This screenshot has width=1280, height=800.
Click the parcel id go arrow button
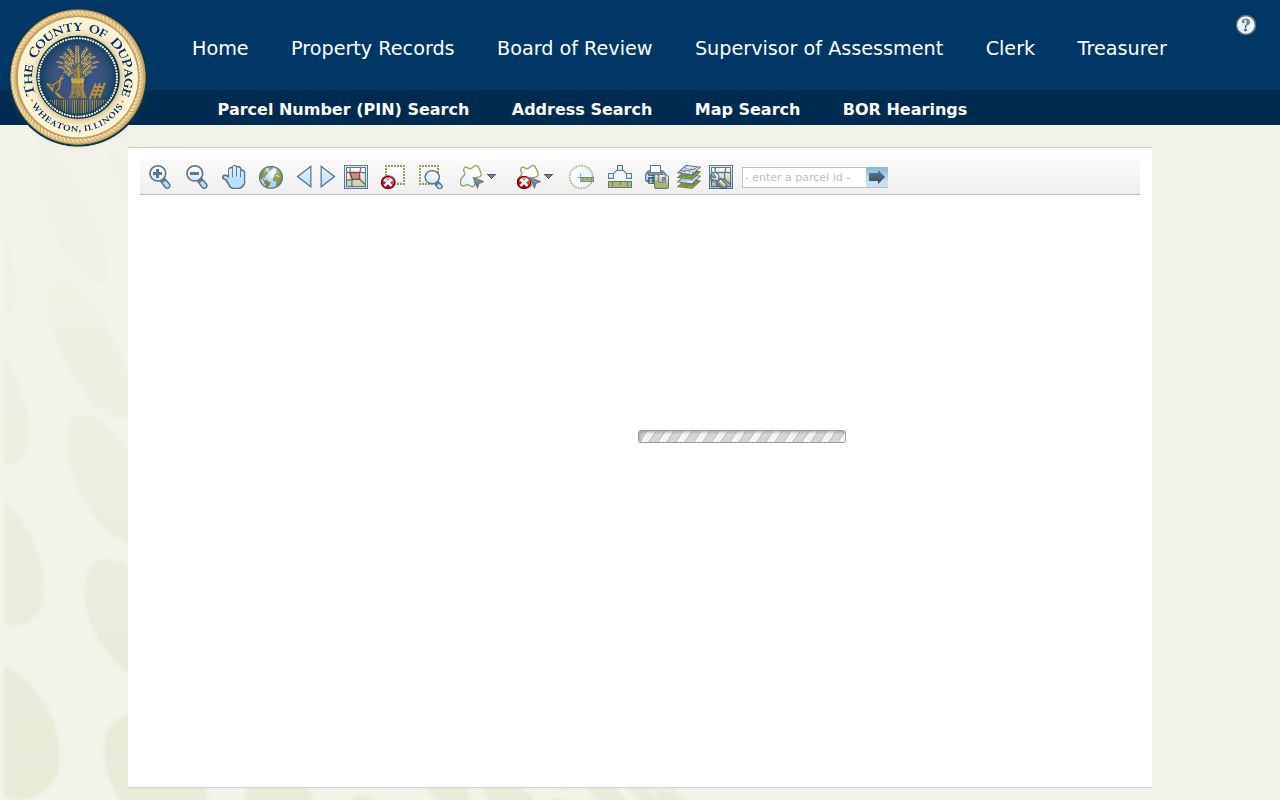click(877, 177)
